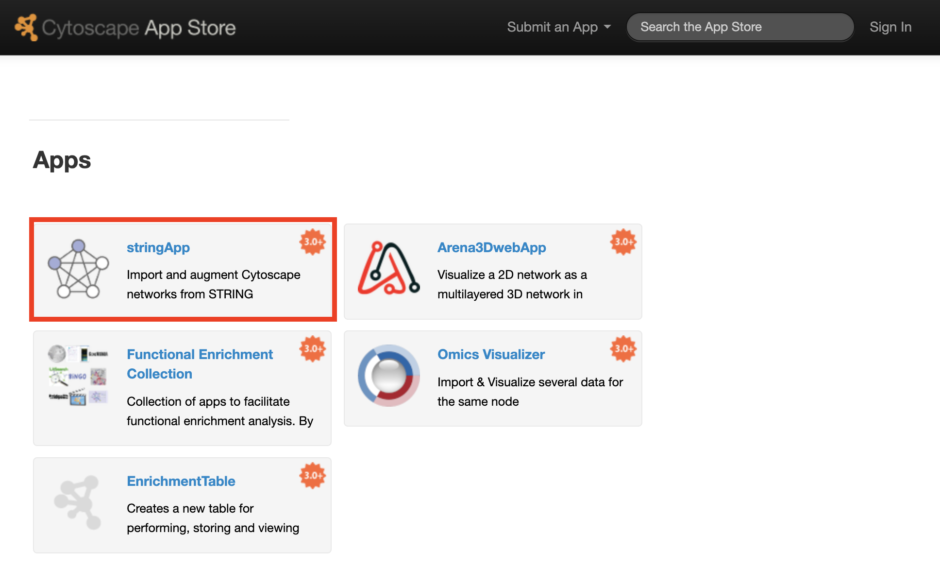Click the 3.0+ badge on Omics Visualizer
Viewport: 940px width, 585px height.
(624, 349)
